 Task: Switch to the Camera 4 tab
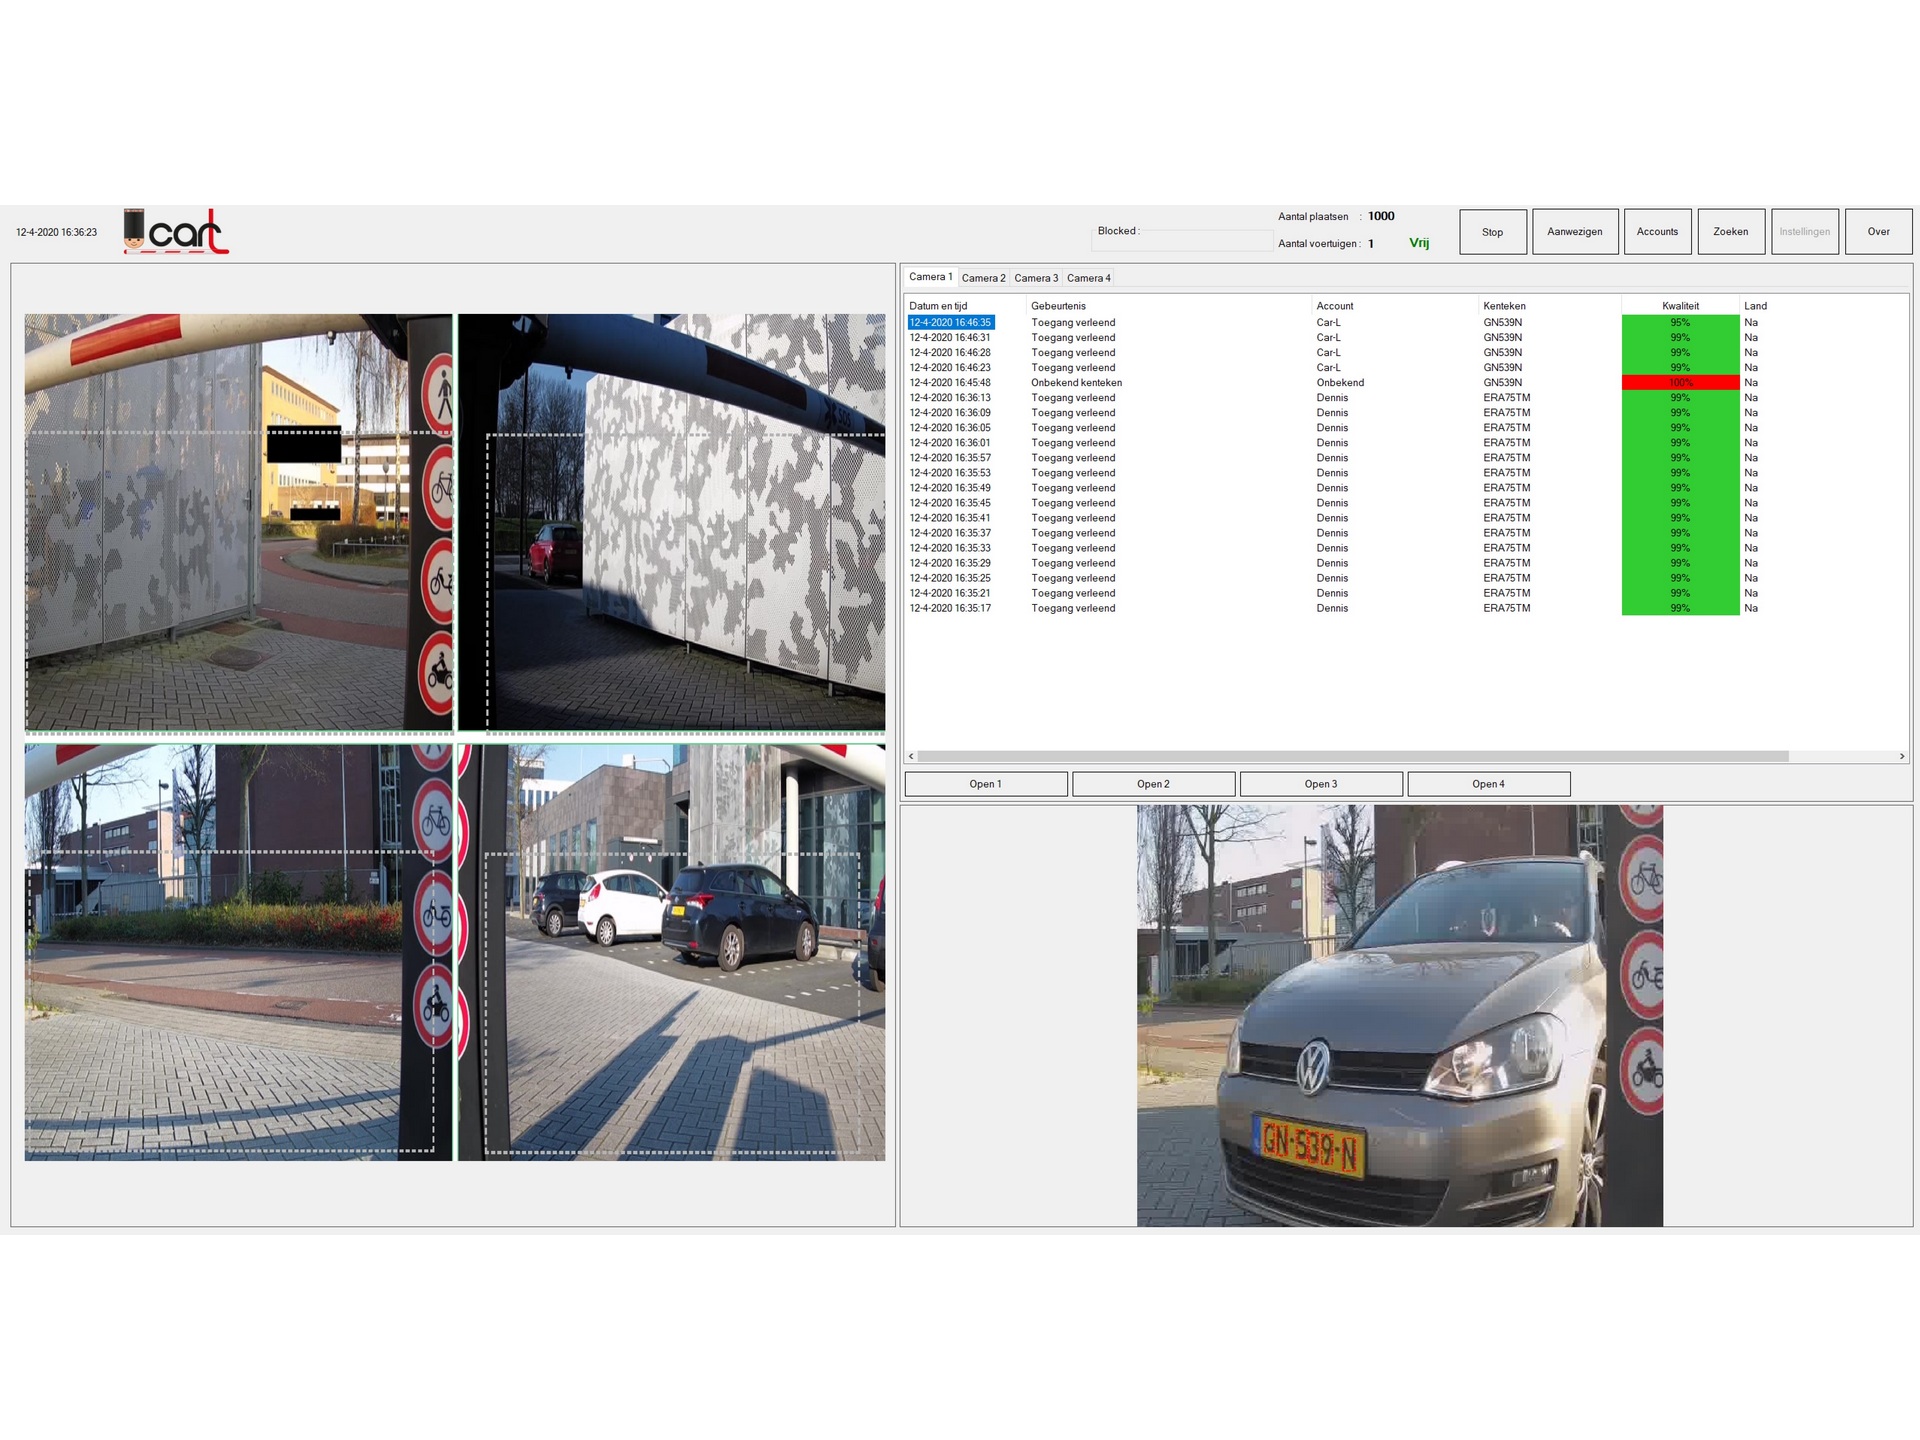pos(1088,278)
